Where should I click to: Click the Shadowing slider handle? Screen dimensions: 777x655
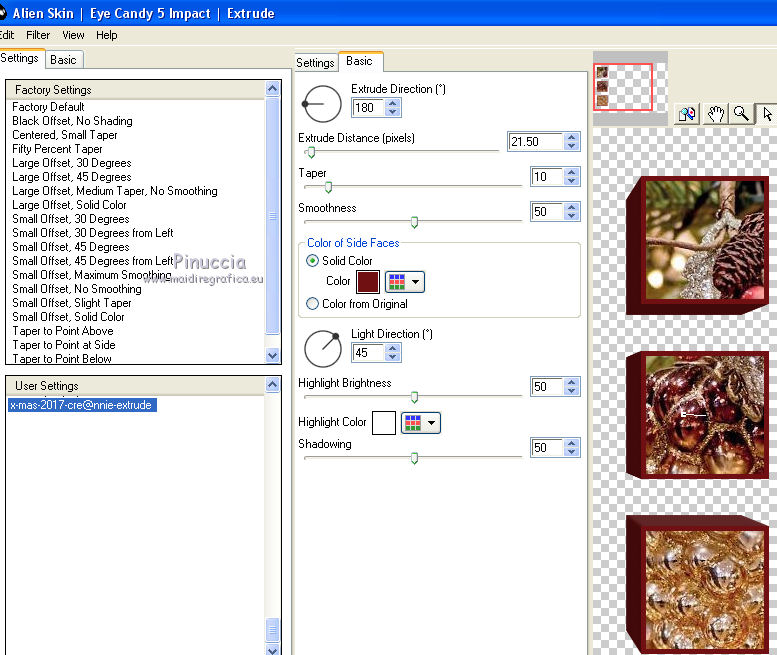(414, 458)
